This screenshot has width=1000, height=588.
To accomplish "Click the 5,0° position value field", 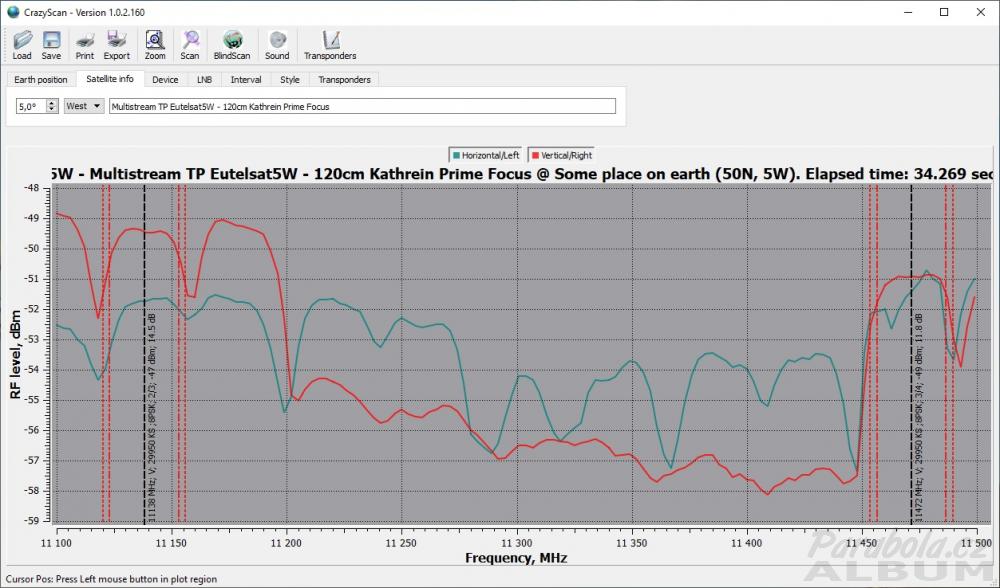I will click(31, 107).
